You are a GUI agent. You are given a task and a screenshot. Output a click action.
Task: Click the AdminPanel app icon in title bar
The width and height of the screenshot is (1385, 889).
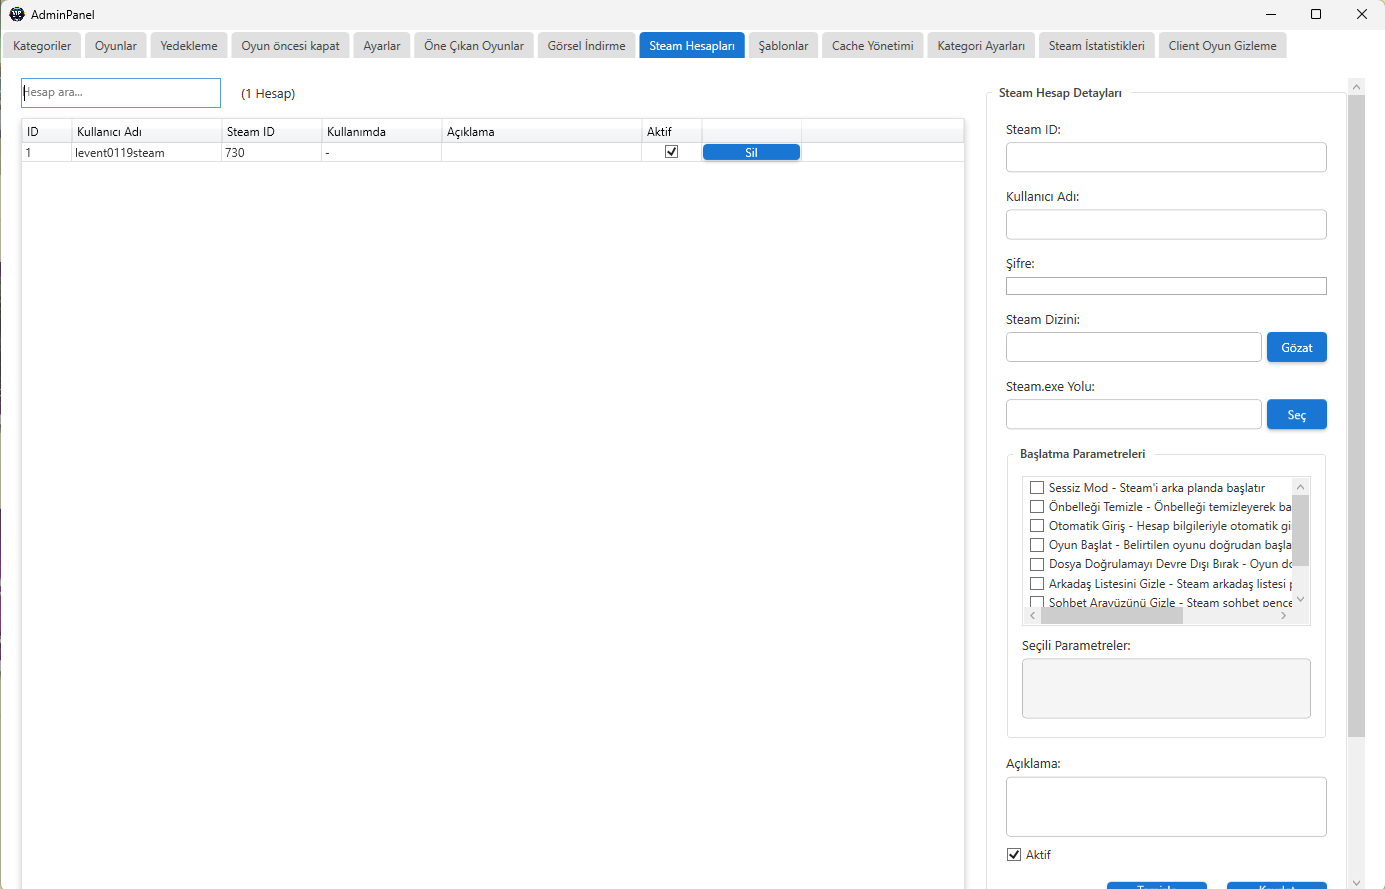pos(16,14)
